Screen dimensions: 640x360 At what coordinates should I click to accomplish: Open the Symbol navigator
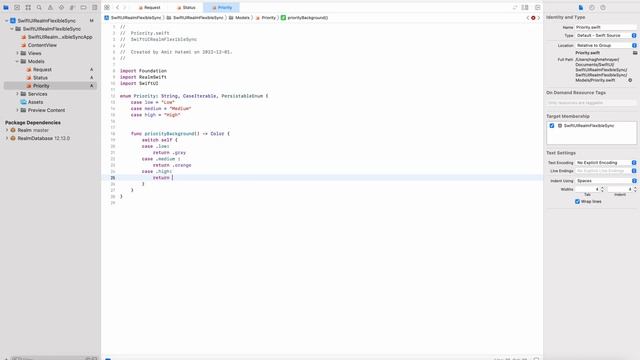point(28,7)
